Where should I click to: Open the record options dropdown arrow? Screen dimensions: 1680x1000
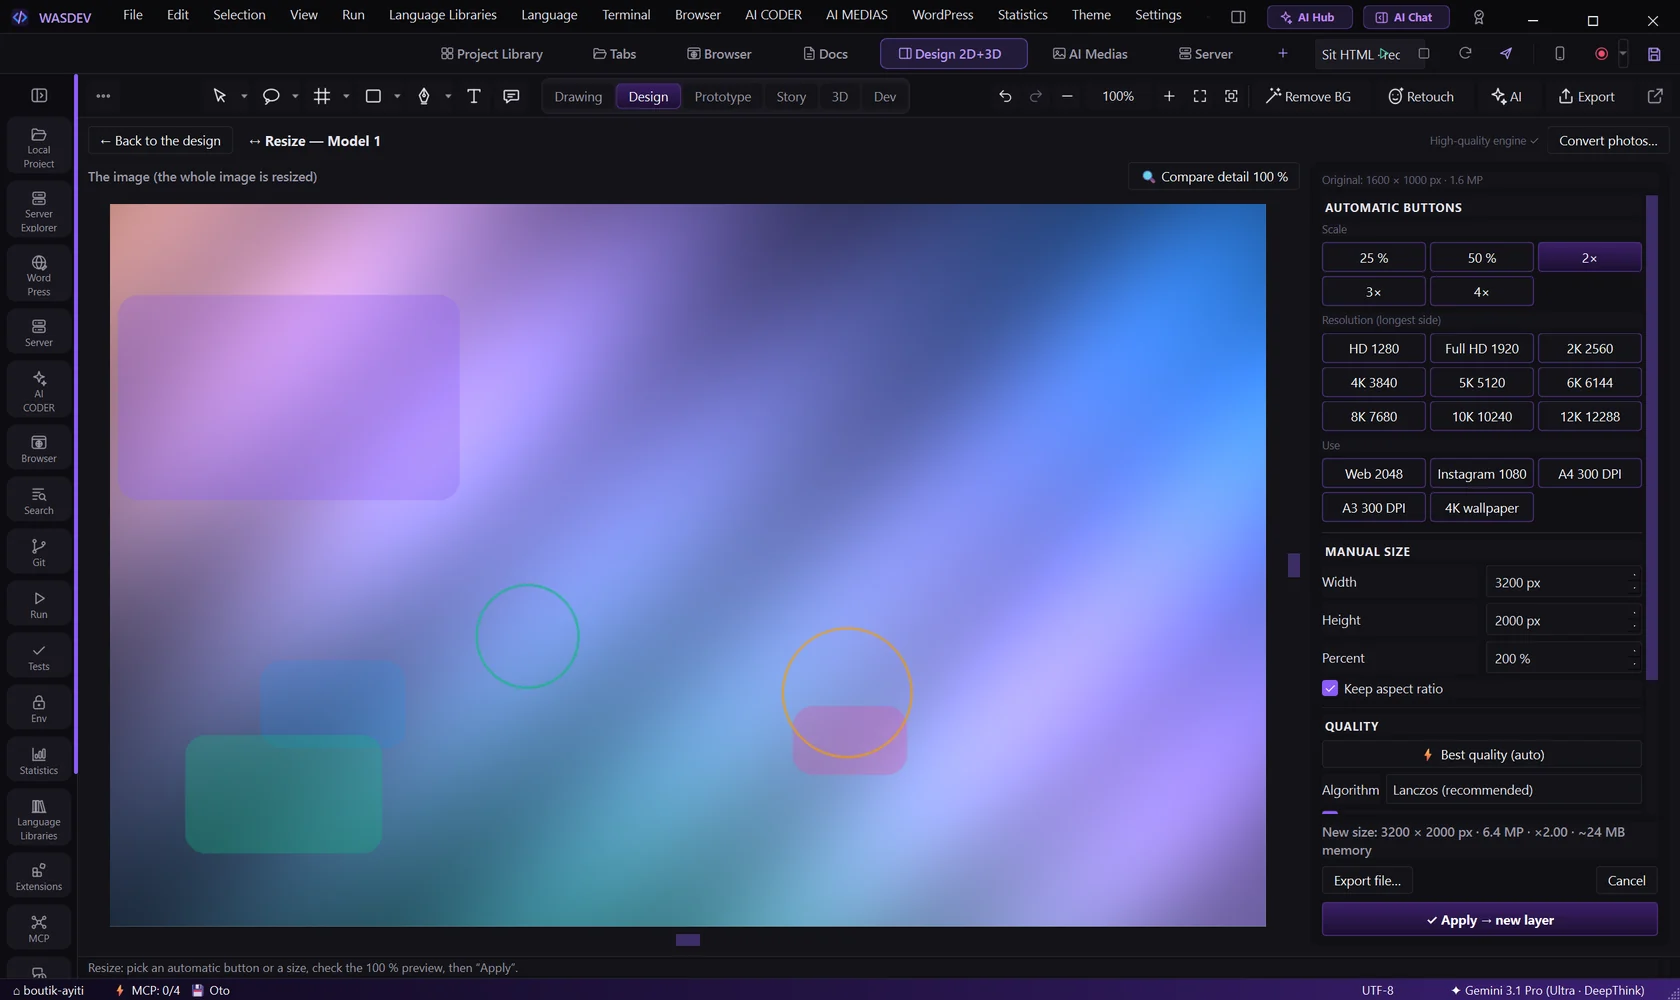1623,54
